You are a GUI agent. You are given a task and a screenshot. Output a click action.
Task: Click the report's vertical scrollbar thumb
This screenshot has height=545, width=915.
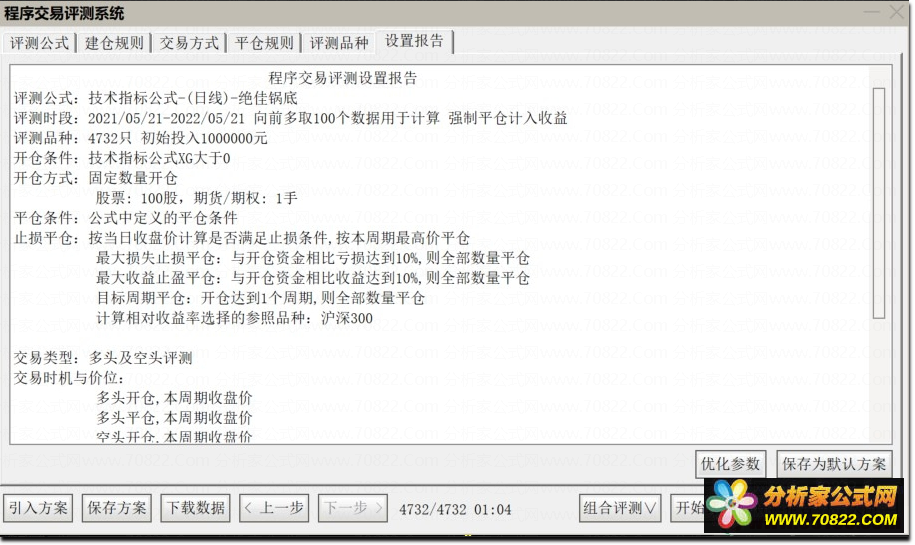[x=879, y=203]
